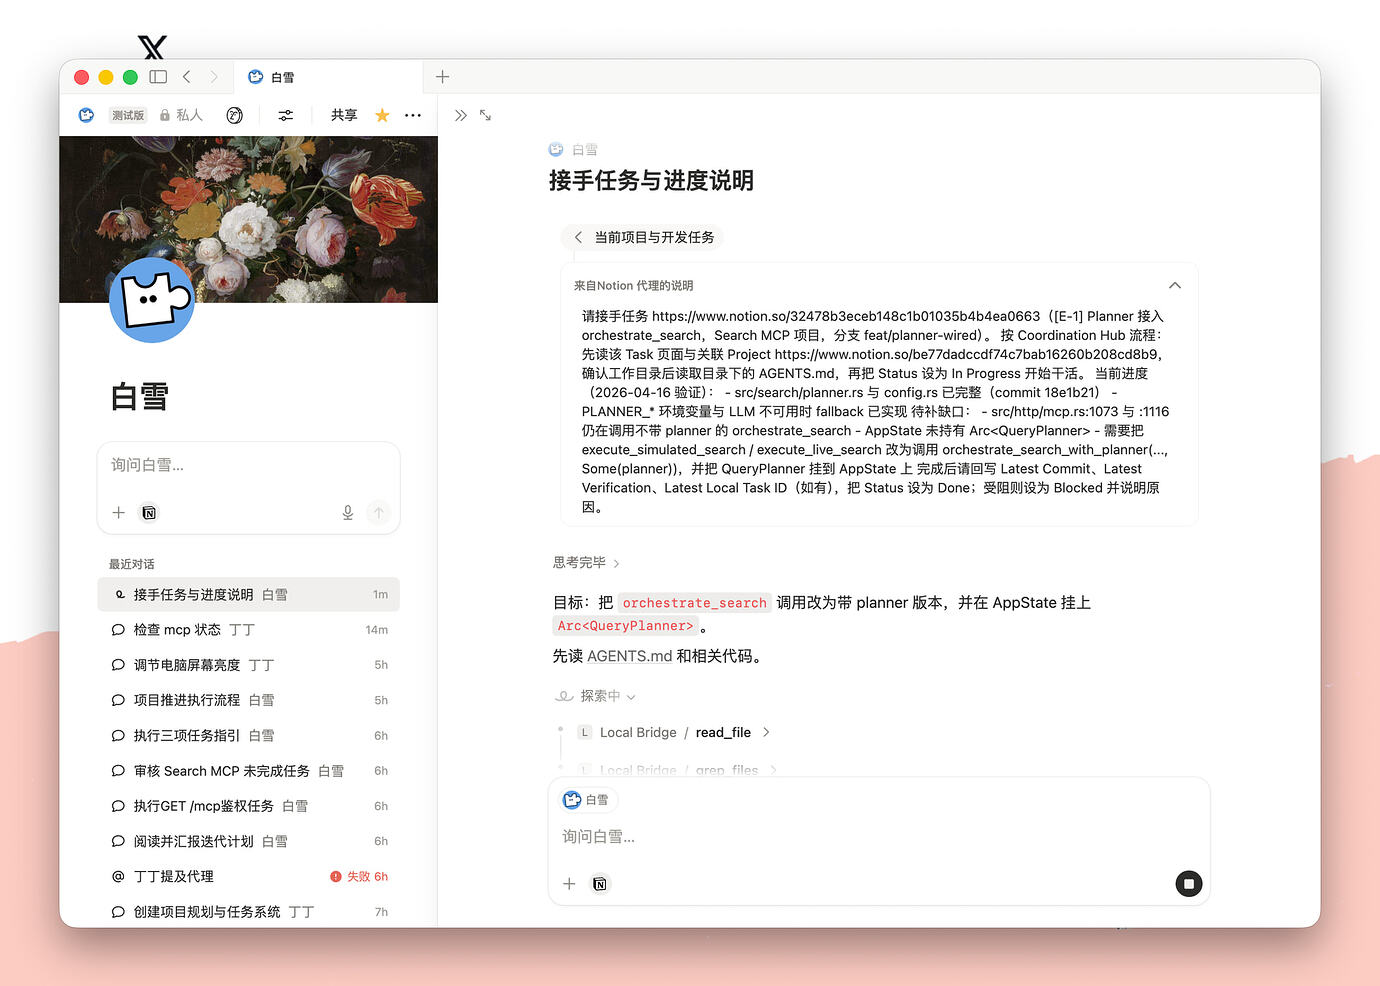Click the Notion icon inside the chat input

coord(599,884)
